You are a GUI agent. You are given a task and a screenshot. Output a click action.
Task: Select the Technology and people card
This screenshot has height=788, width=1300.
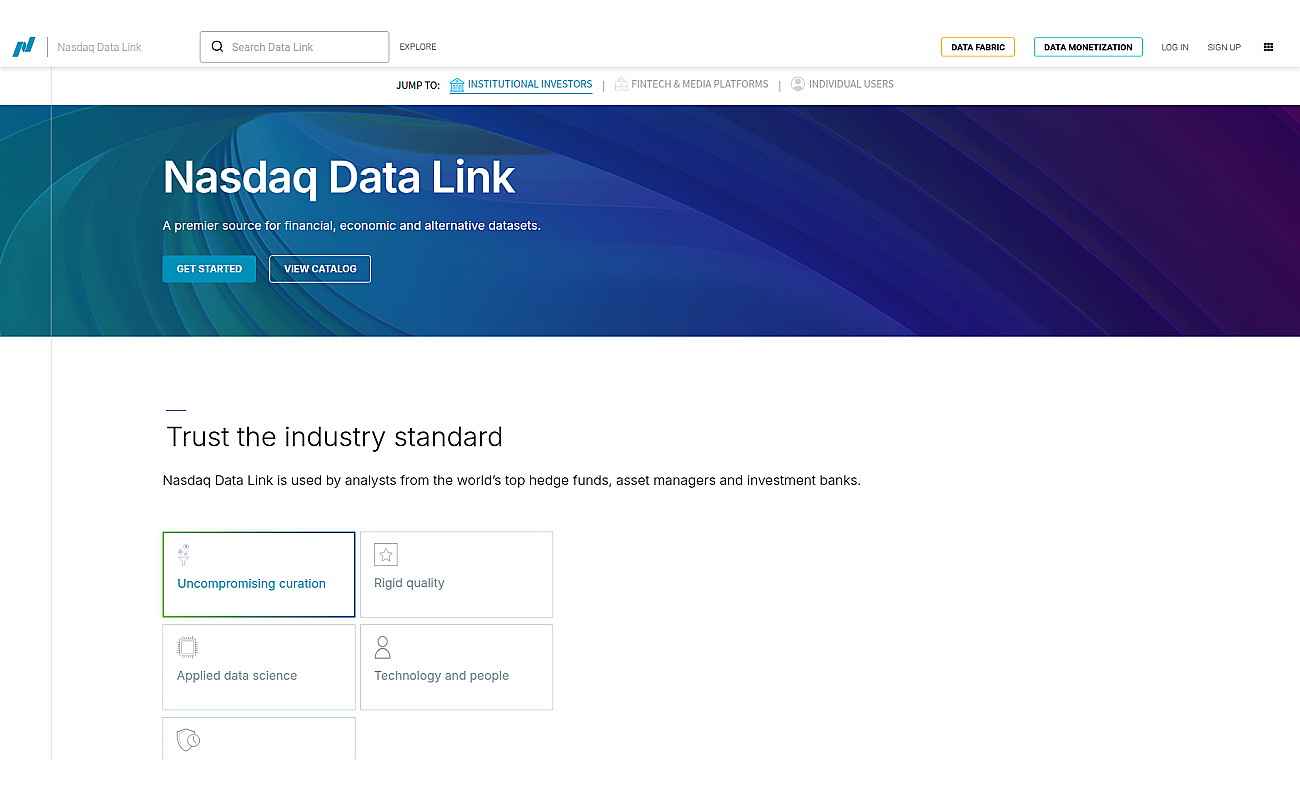click(456, 667)
